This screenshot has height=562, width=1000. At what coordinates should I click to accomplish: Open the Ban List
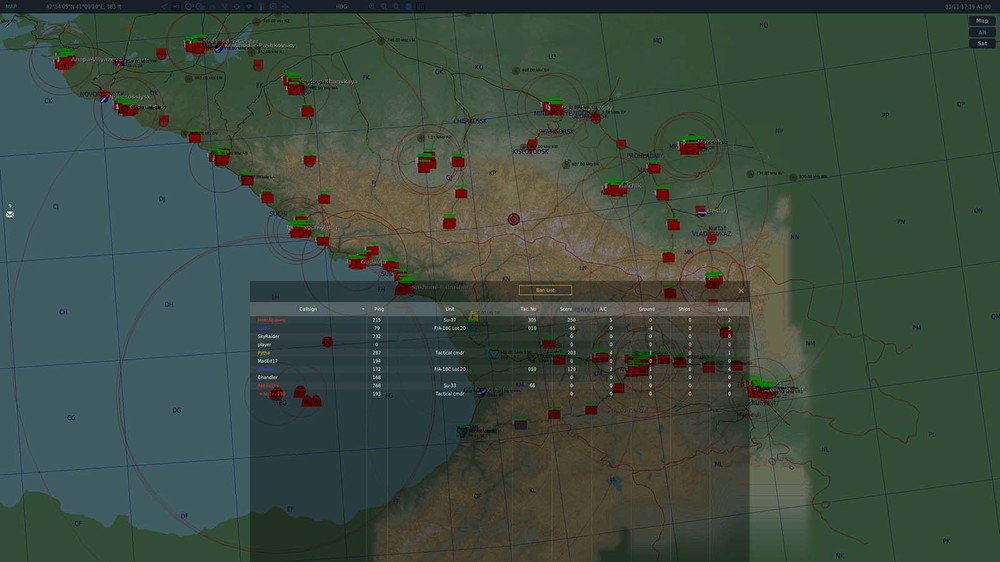545,290
